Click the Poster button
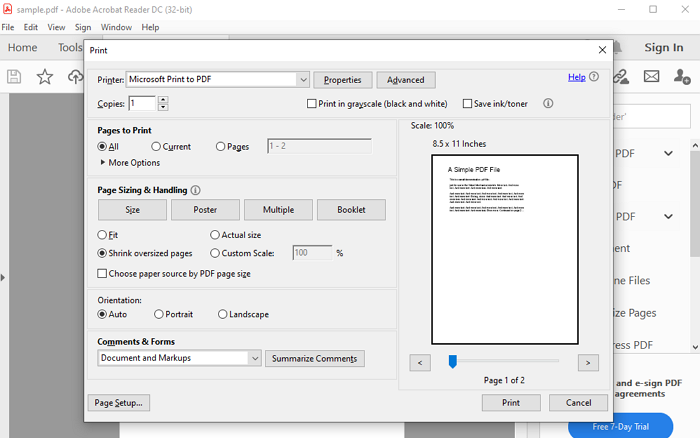This screenshot has height=438, width=700. click(x=205, y=210)
